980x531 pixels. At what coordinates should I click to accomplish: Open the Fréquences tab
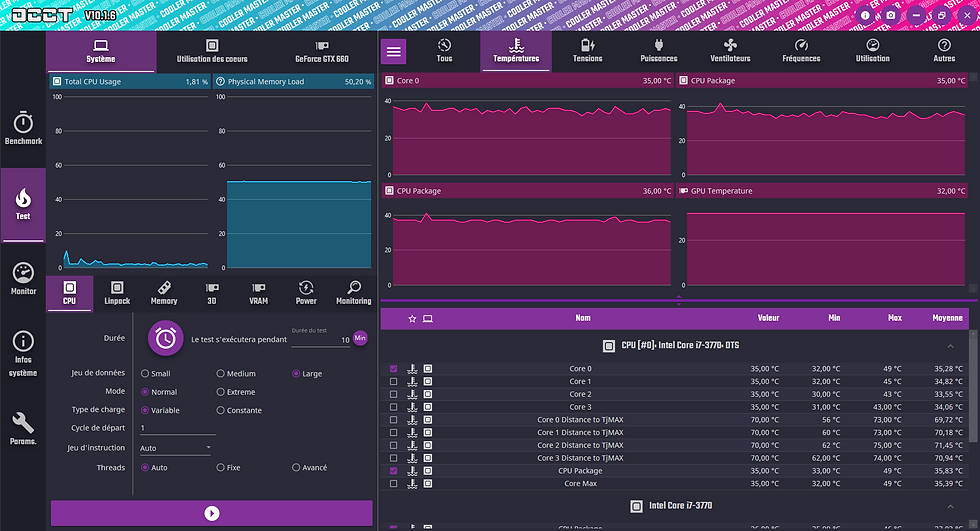[801, 51]
